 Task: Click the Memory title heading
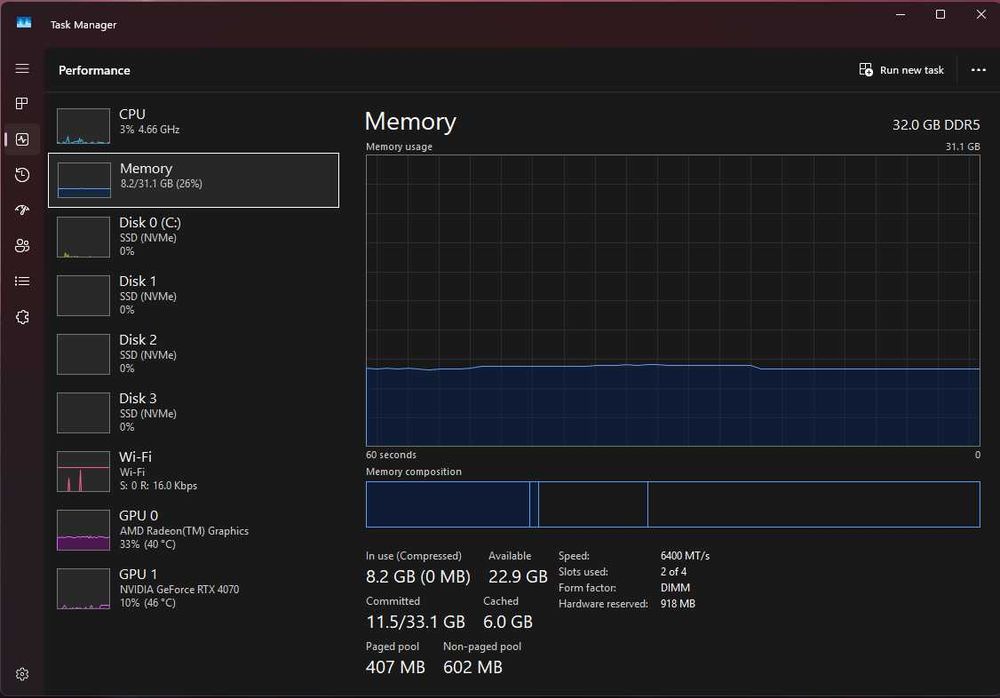point(410,121)
